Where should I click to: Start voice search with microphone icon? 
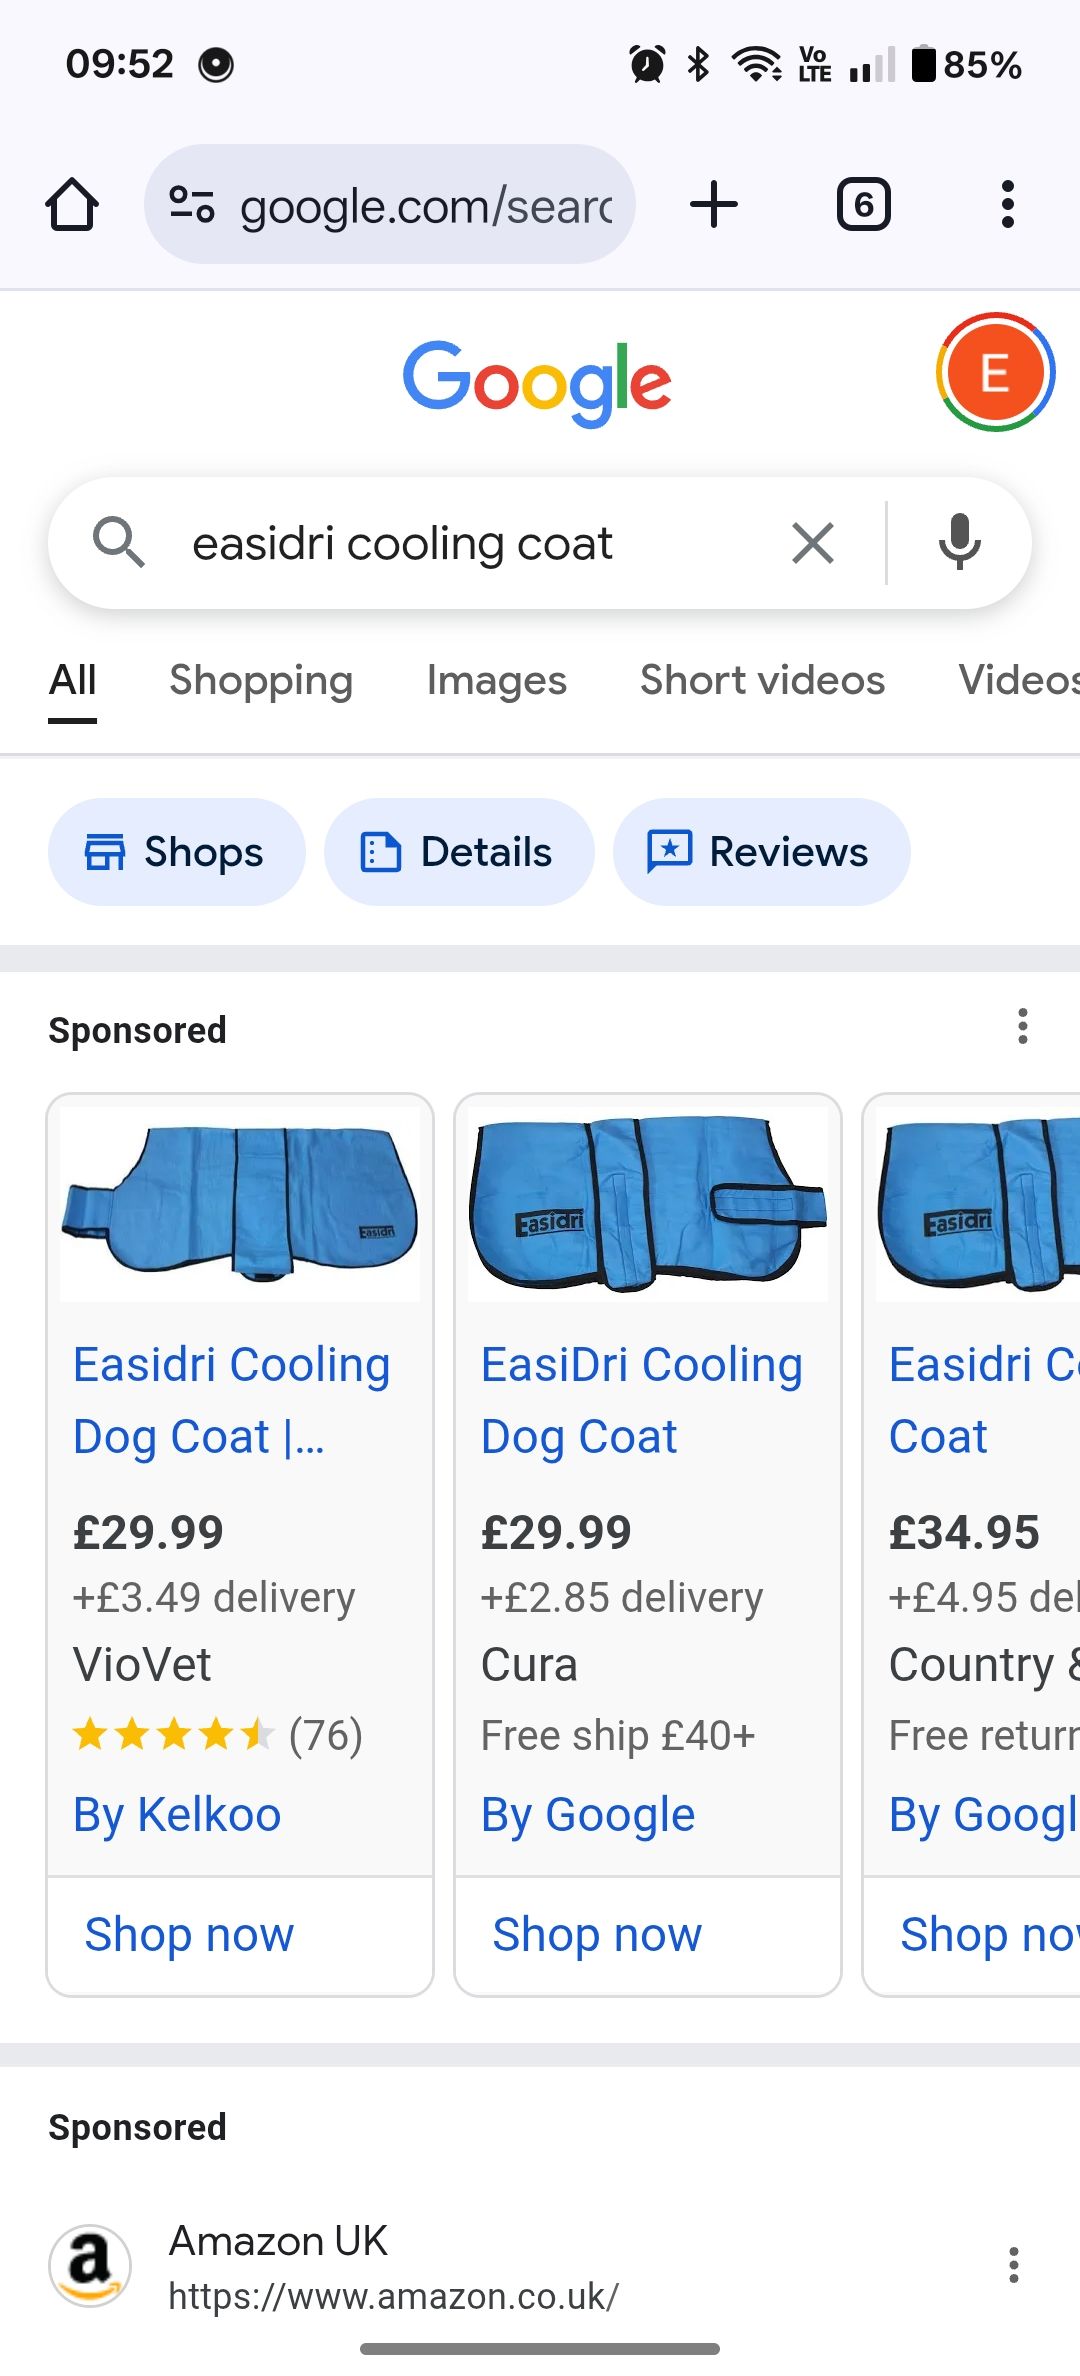(x=959, y=543)
